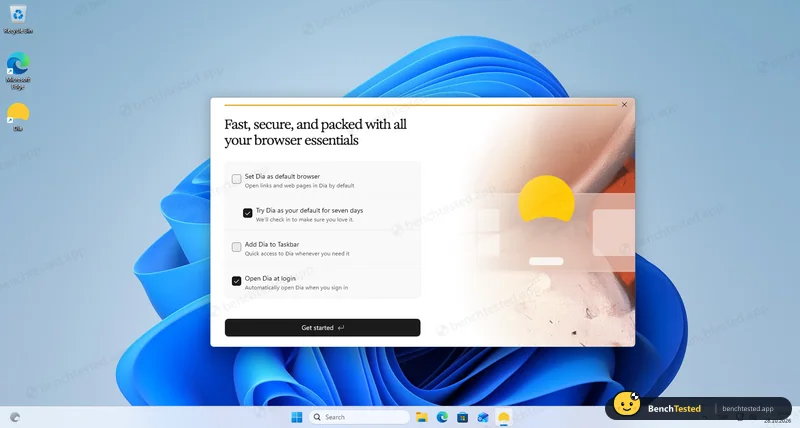Uncheck Open Dia at login
The width and height of the screenshot is (800, 428).
coord(236,281)
